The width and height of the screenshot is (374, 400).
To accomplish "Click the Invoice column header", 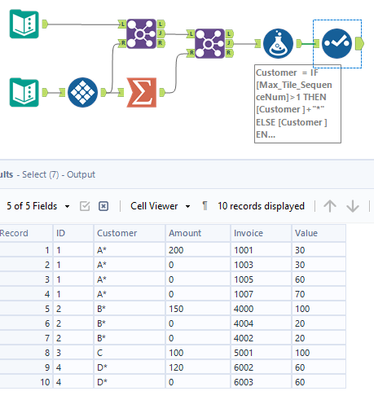I will (x=261, y=233).
